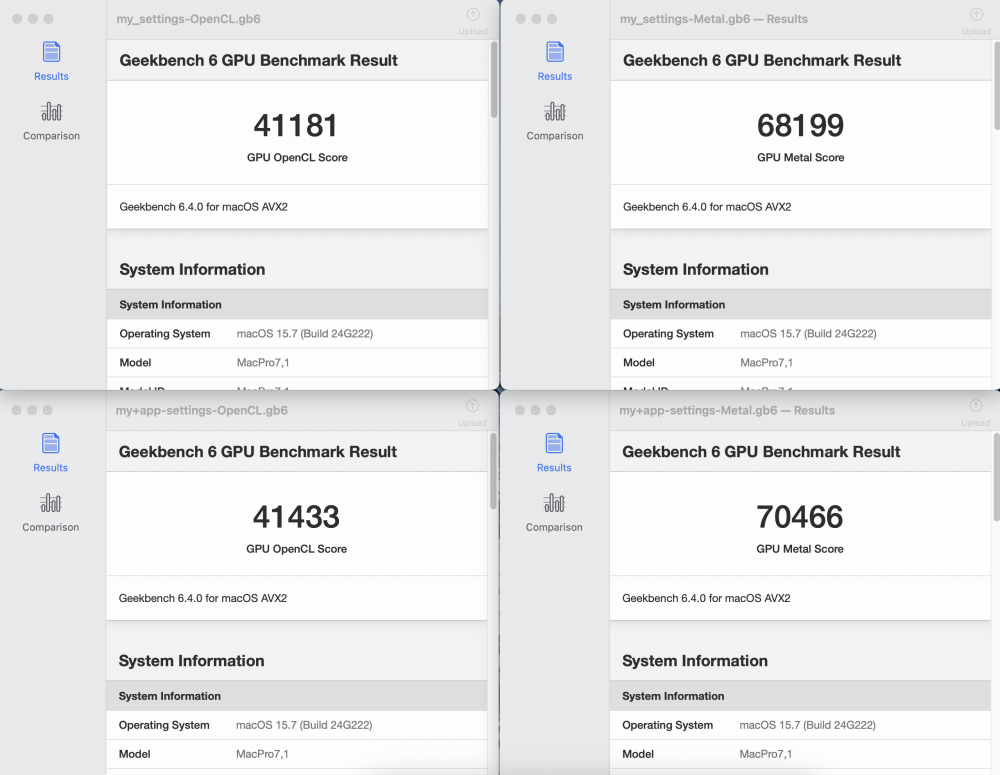Click Geekbench 6.4.0 version text under 70466
This screenshot has width=1000, height=775.
(x=706, y=598)
